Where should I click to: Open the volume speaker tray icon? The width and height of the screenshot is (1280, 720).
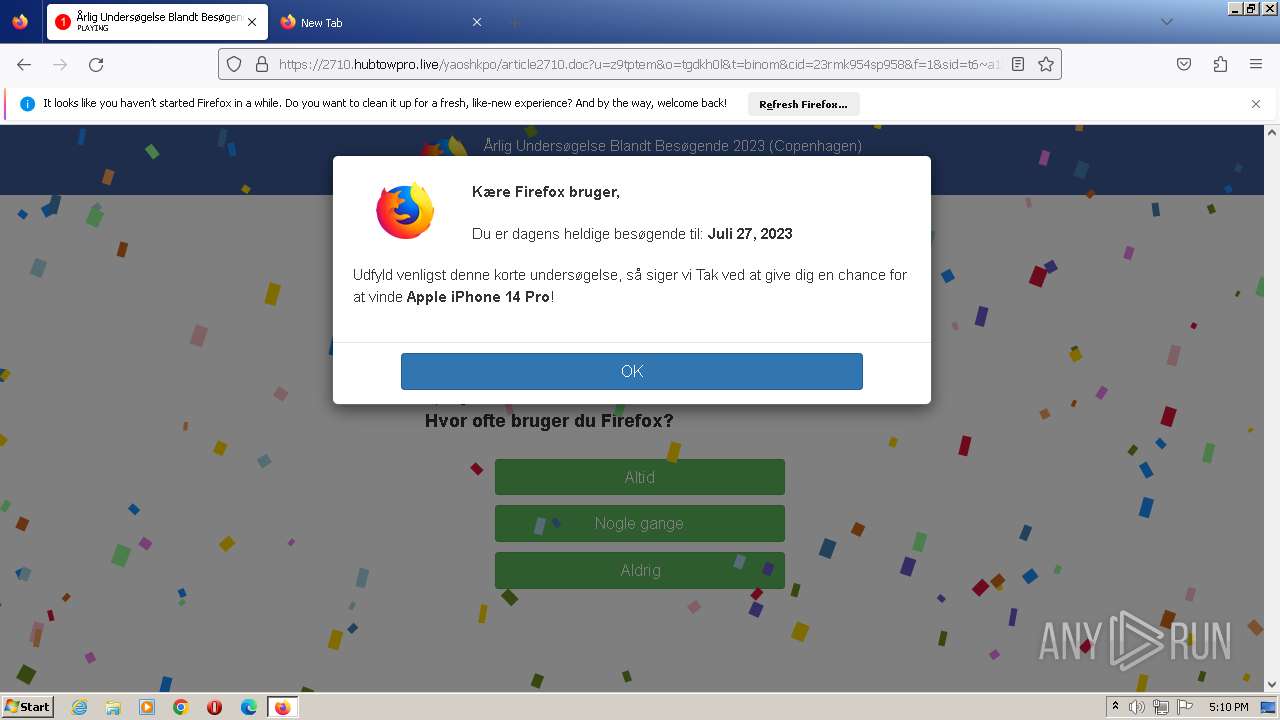[x=1137, y=707]
